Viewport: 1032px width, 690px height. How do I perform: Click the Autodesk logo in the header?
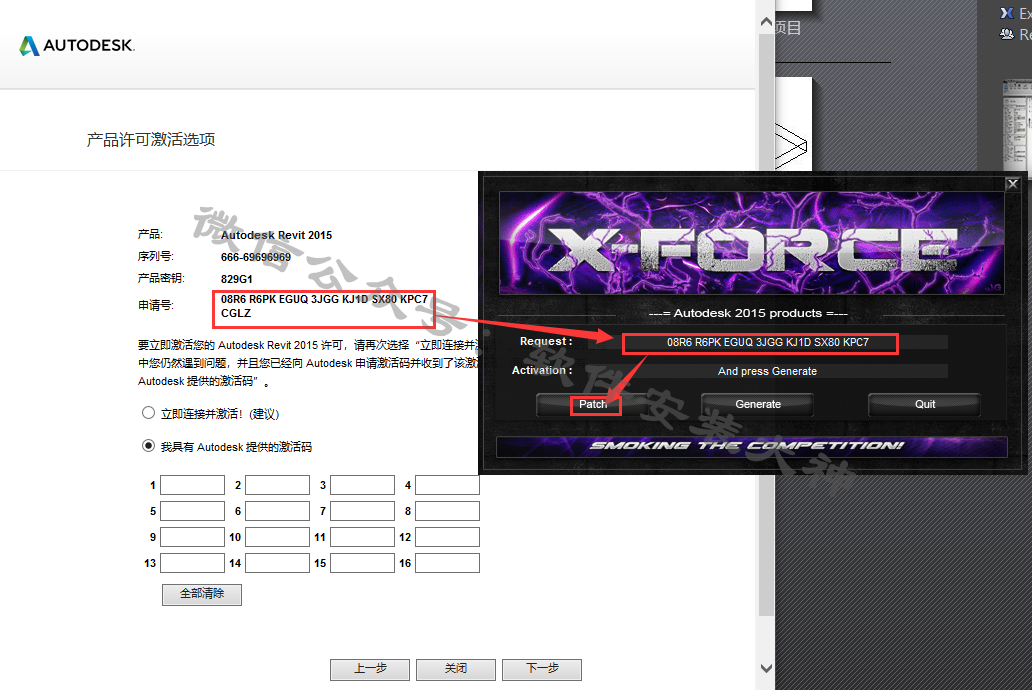point(76,45)
